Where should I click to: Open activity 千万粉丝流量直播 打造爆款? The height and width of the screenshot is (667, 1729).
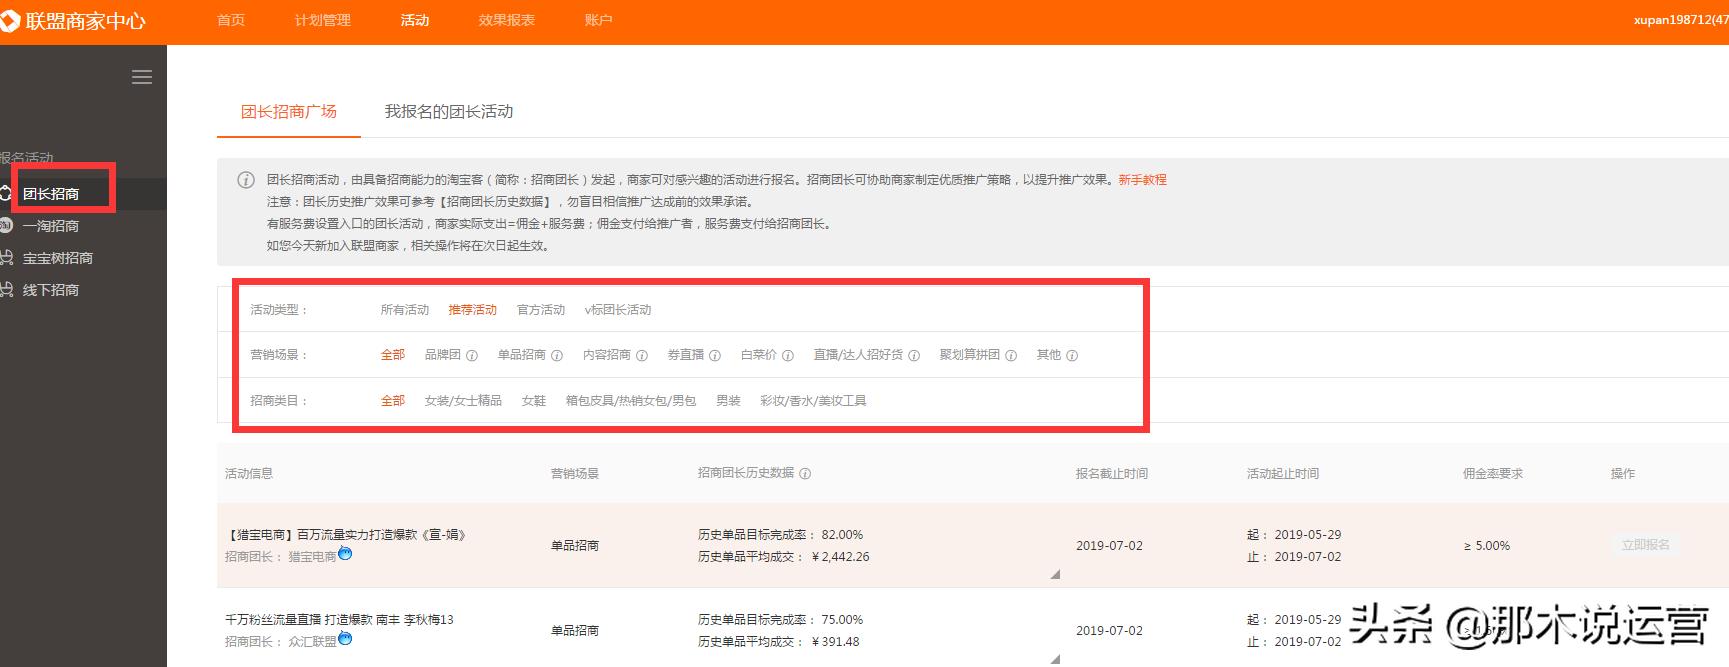click(x=339, y=620)
